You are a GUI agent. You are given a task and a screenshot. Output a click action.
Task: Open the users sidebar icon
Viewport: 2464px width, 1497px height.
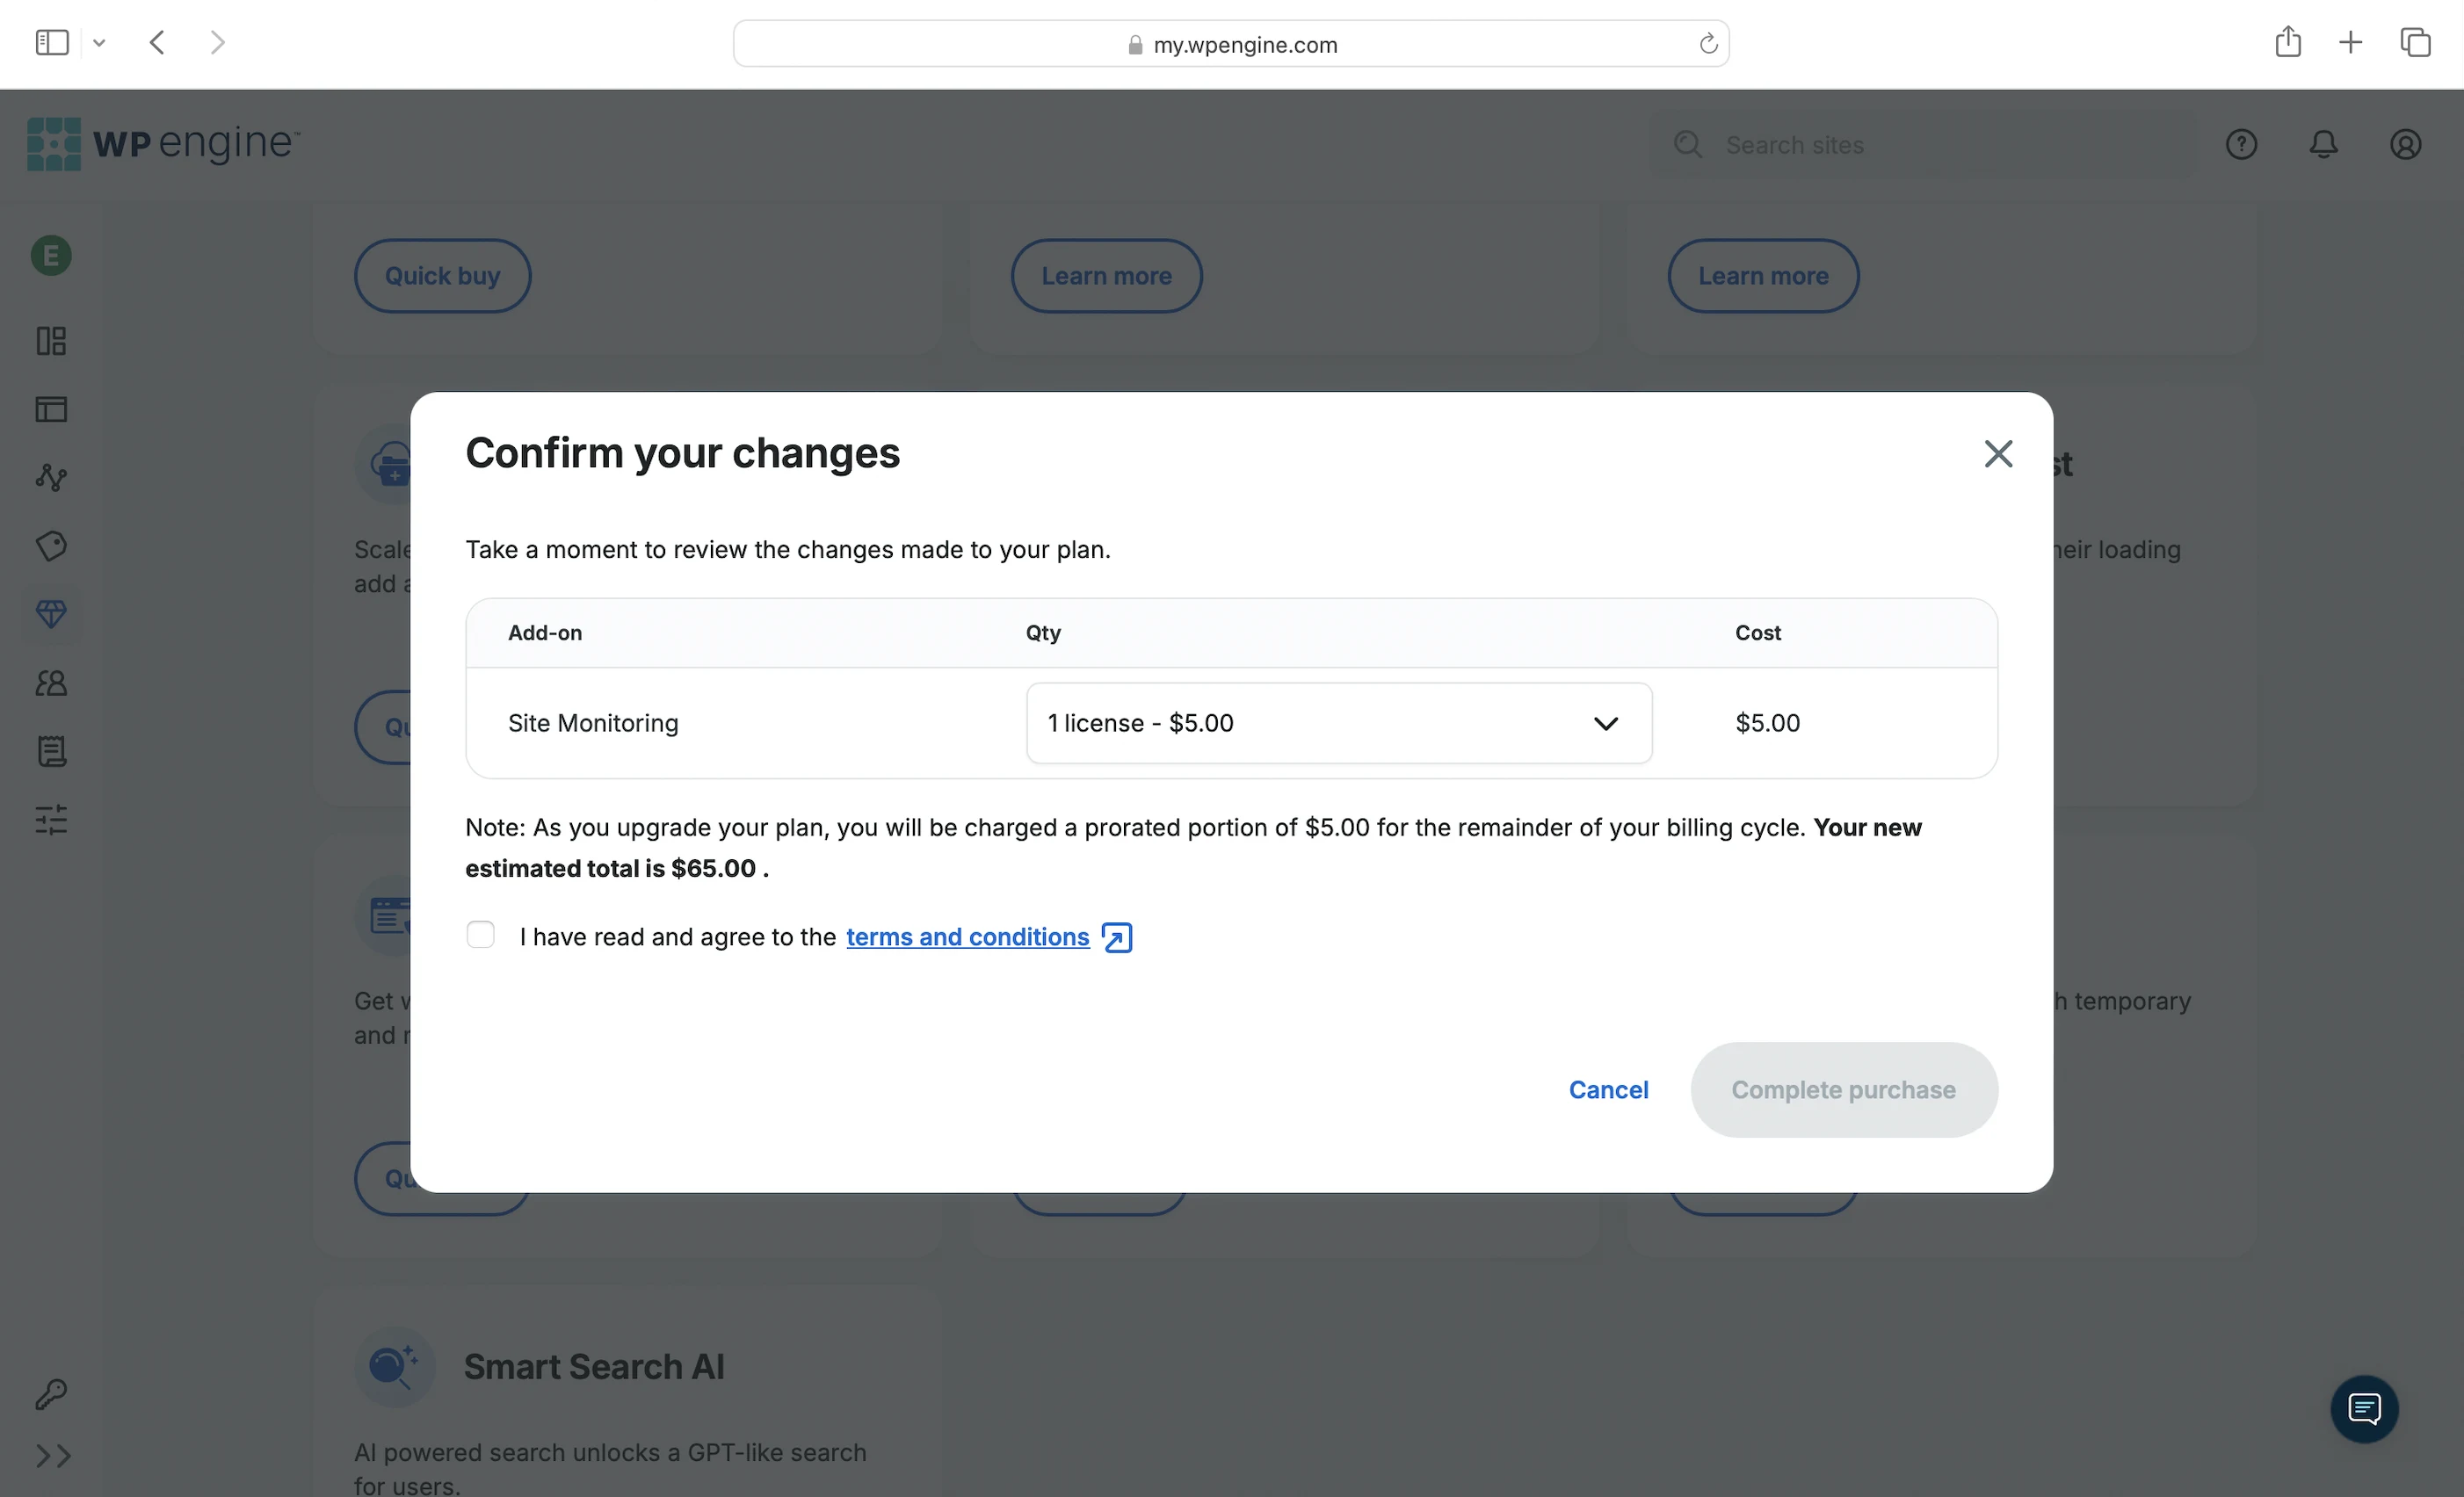coord(51,683)
